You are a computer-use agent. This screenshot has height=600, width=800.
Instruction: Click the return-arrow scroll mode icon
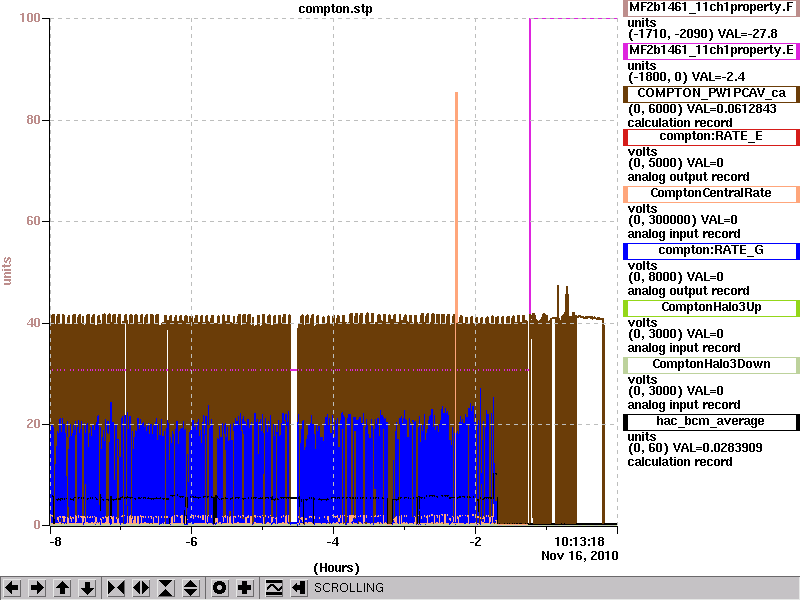pyautogui.click(x=298, y=588)
